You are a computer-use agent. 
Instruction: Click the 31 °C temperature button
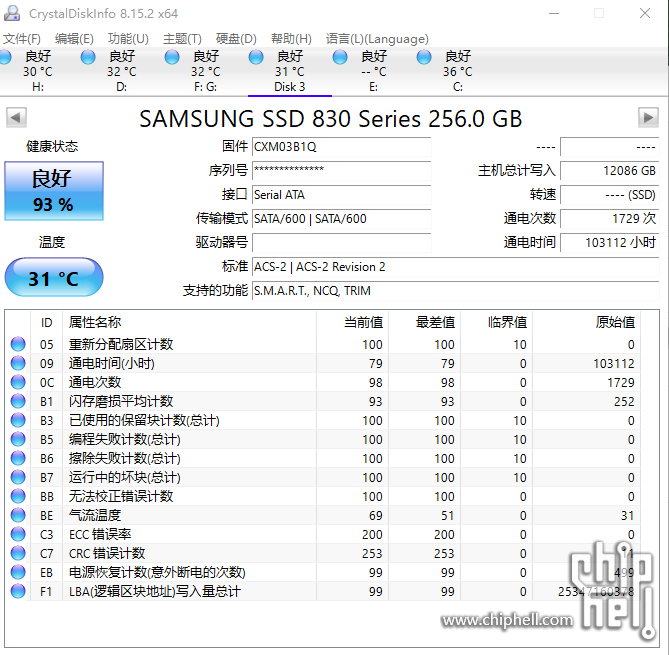[53, 278]
